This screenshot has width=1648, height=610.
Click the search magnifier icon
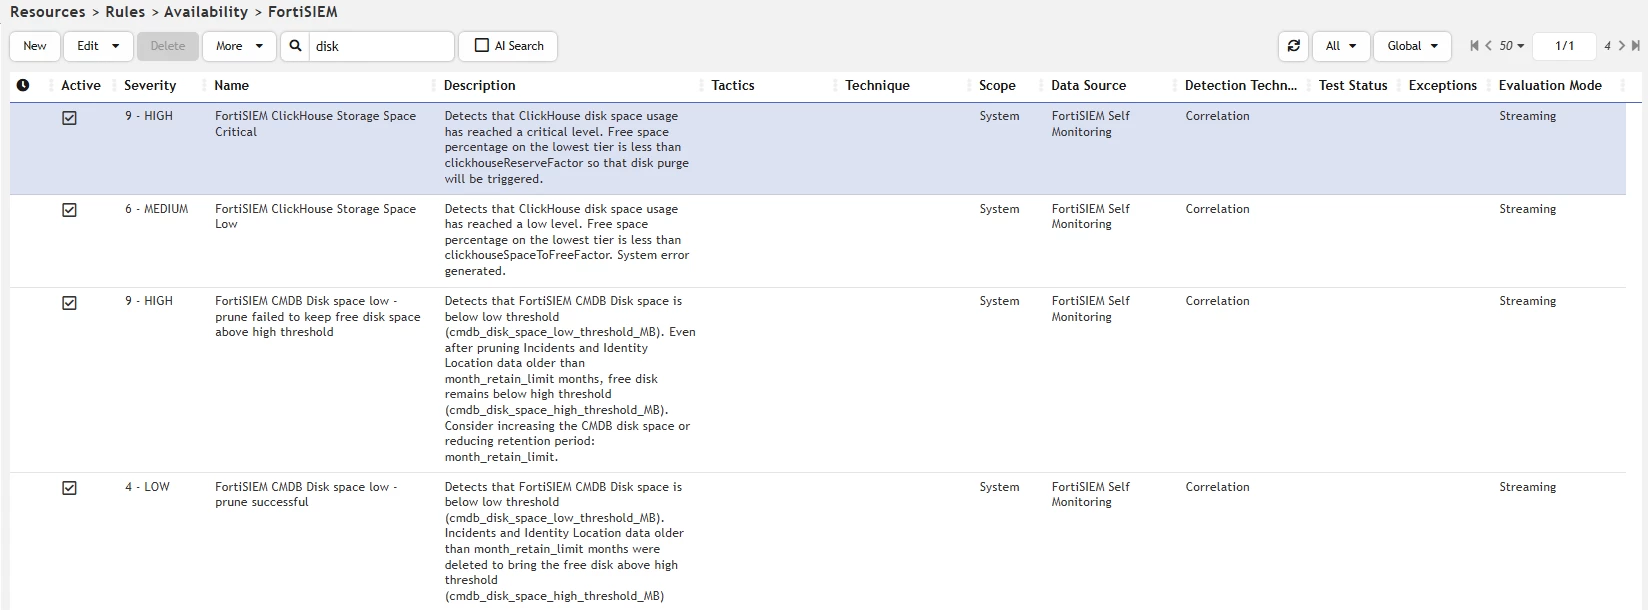coord(295,46)
